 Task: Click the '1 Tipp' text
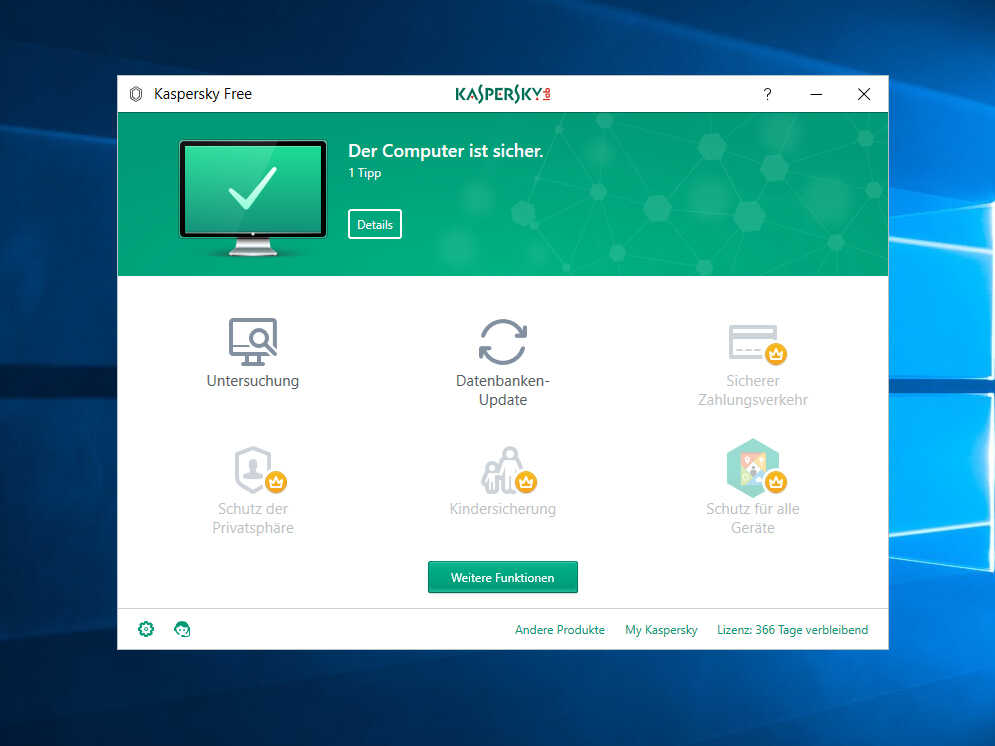(x=364, y=173)
